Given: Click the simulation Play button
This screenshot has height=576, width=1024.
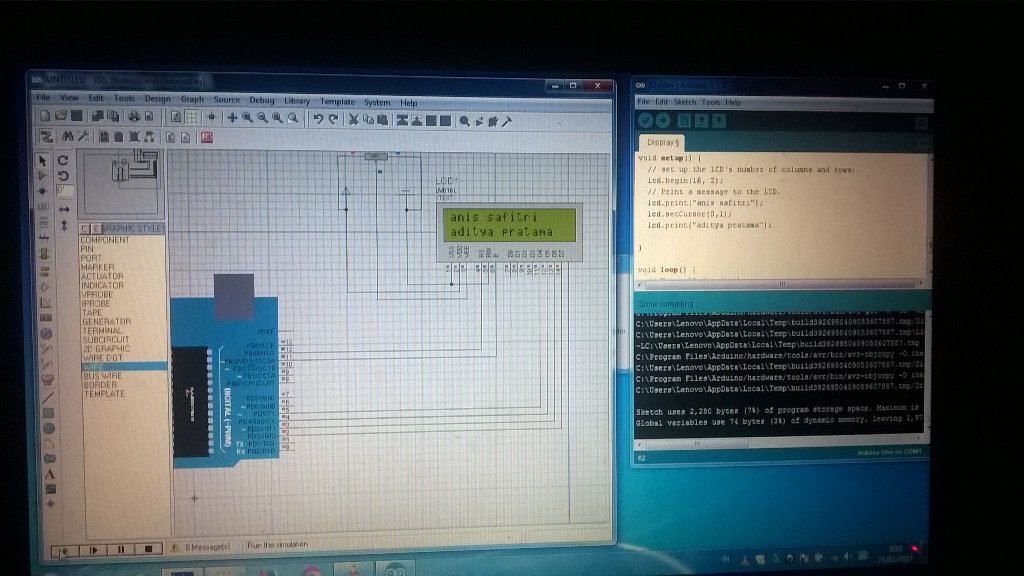Looking at the screenshot, I should [x=64, y=550].
